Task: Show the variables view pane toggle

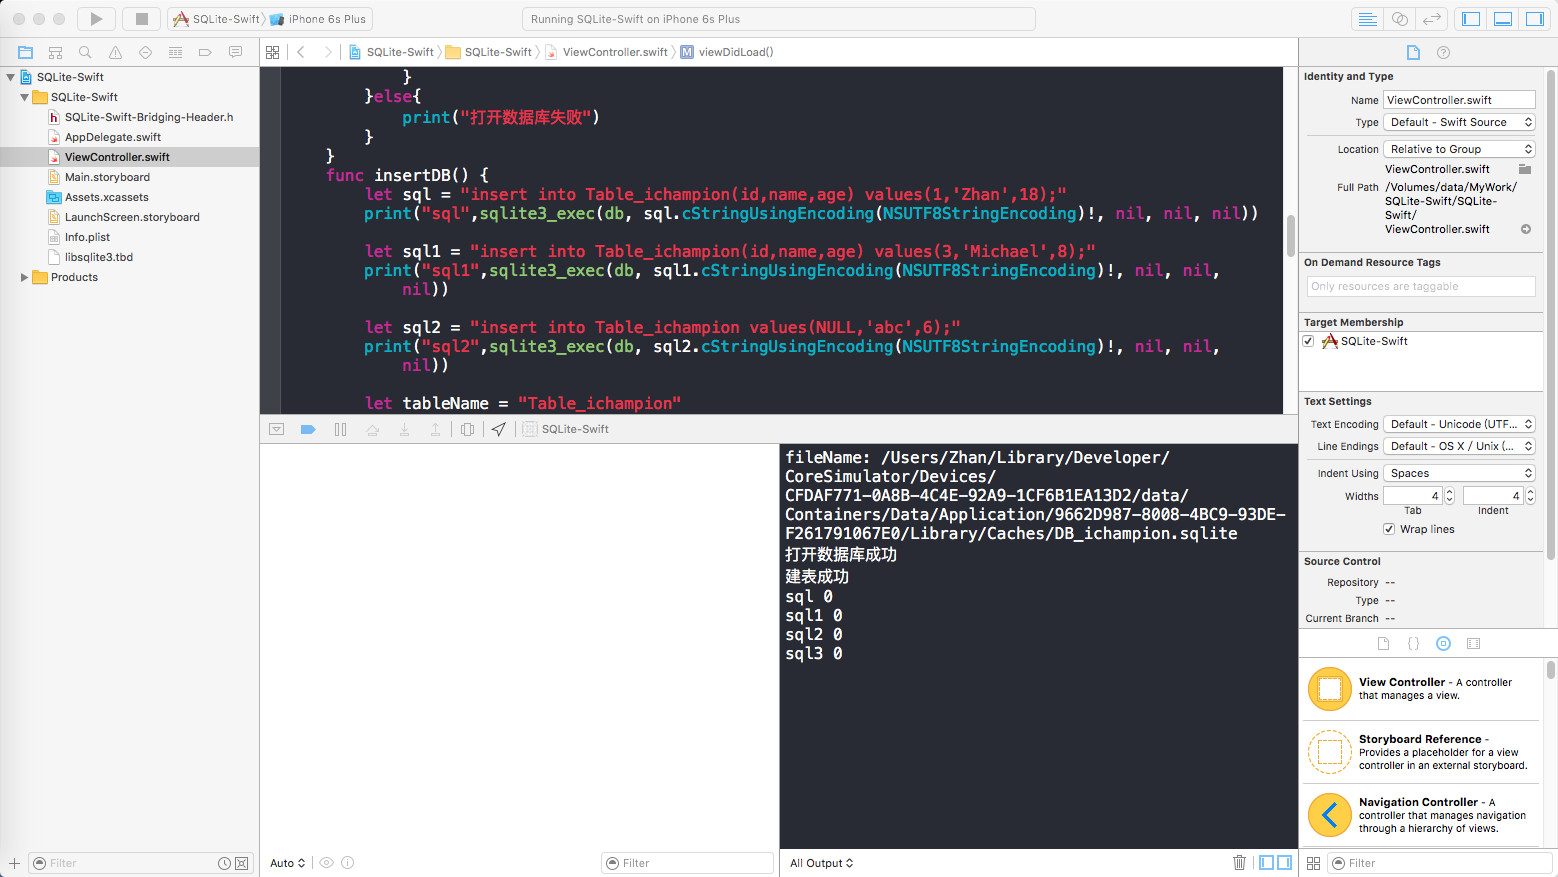Action: coord(1267,862)
